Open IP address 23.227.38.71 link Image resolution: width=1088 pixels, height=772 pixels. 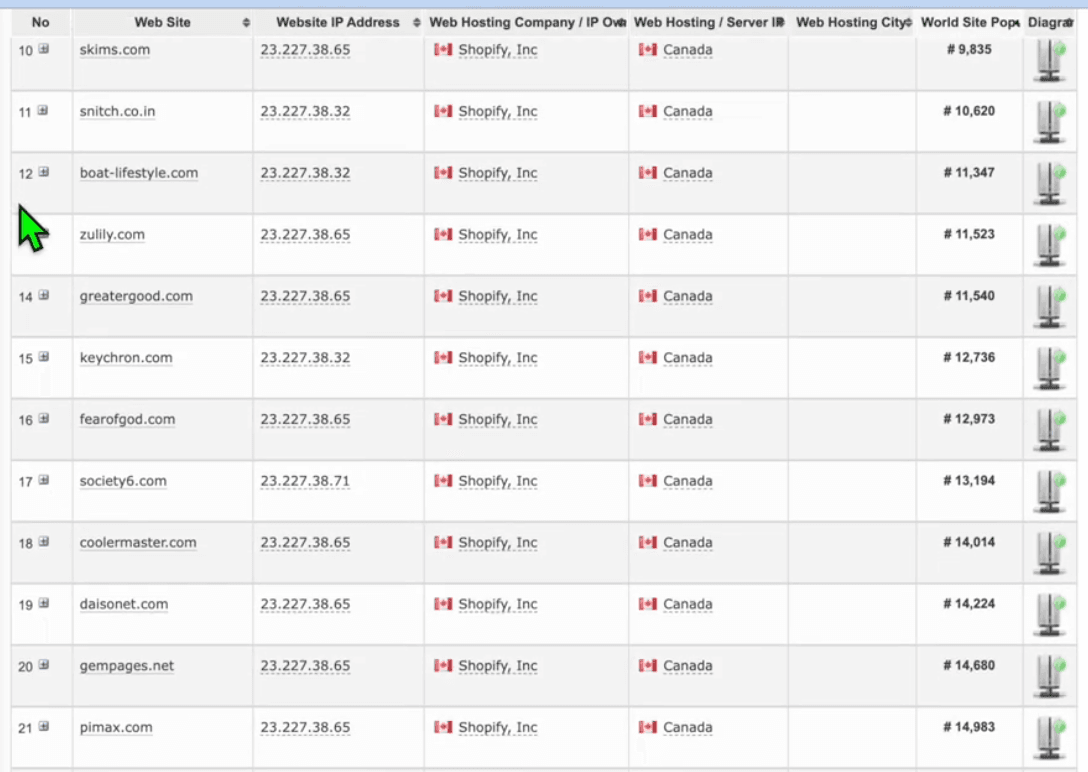coord(305,481)
